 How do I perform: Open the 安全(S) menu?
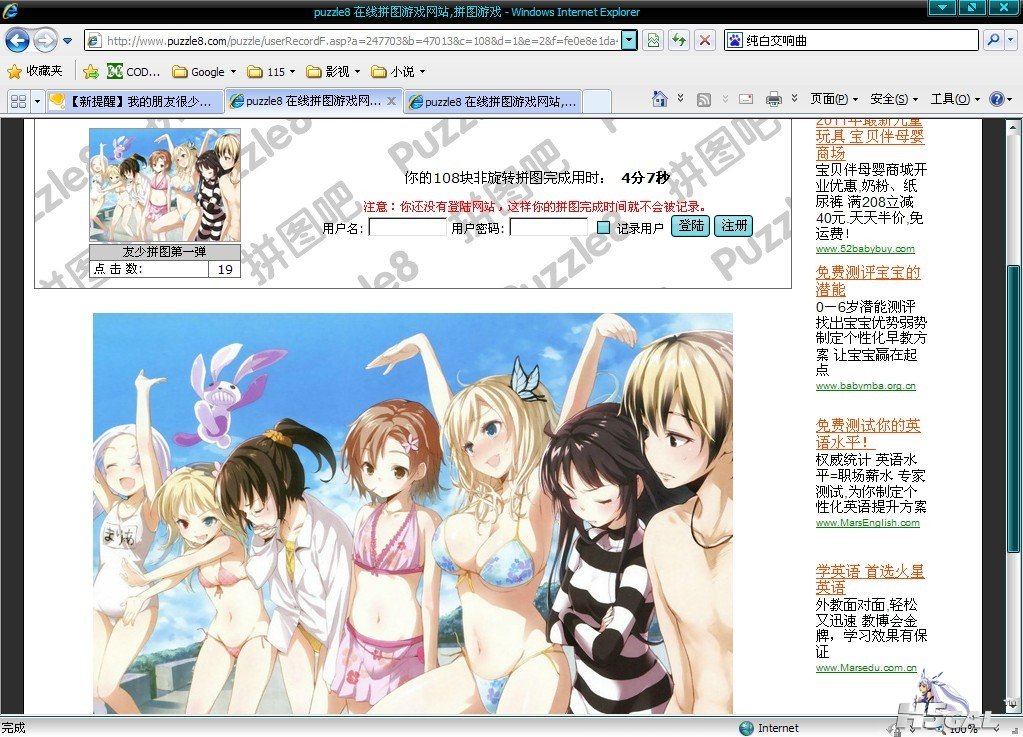click(894, 99)
